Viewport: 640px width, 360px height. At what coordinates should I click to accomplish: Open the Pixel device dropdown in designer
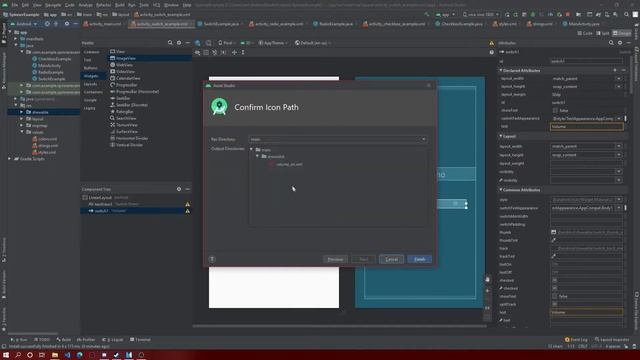(x=227, y=42)
